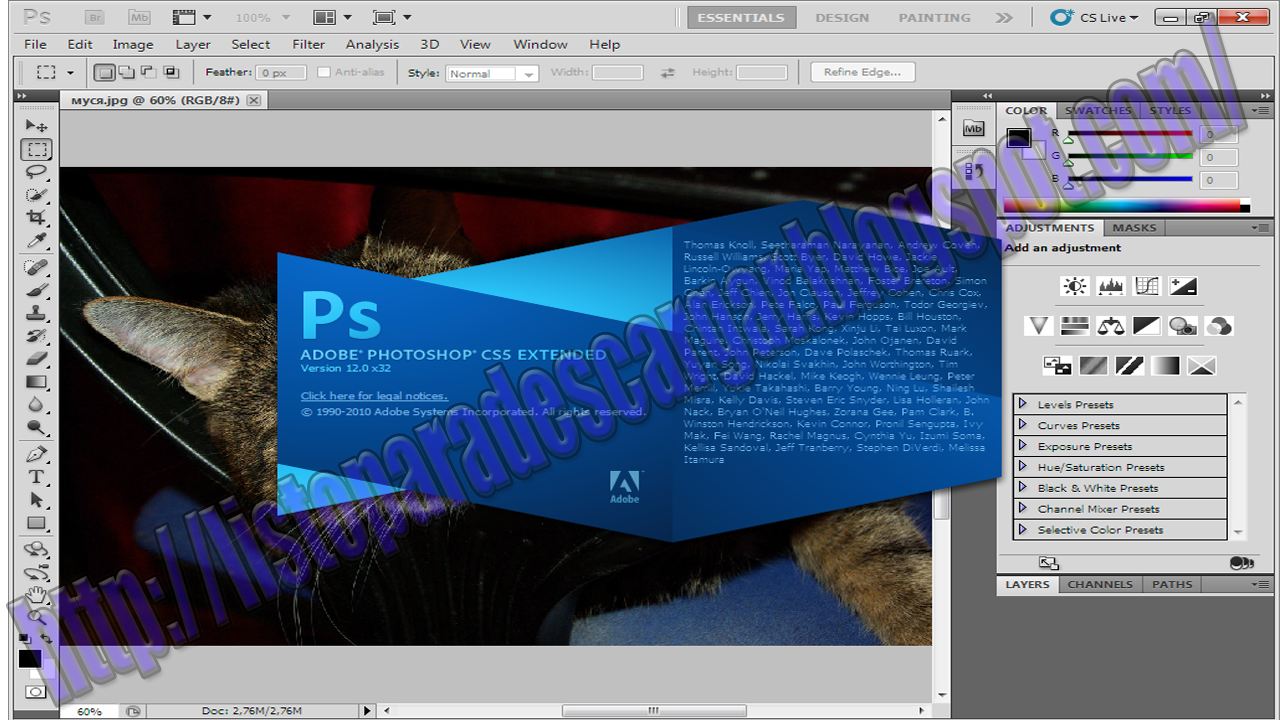1280x720 pixels.
Task: Add a Channel Mixer adjustment
Action: point(1219,326)
